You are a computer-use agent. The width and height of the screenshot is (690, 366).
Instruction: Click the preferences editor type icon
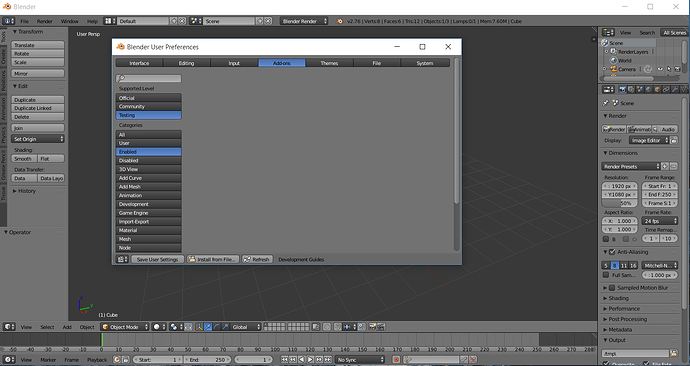click(122, 259)
